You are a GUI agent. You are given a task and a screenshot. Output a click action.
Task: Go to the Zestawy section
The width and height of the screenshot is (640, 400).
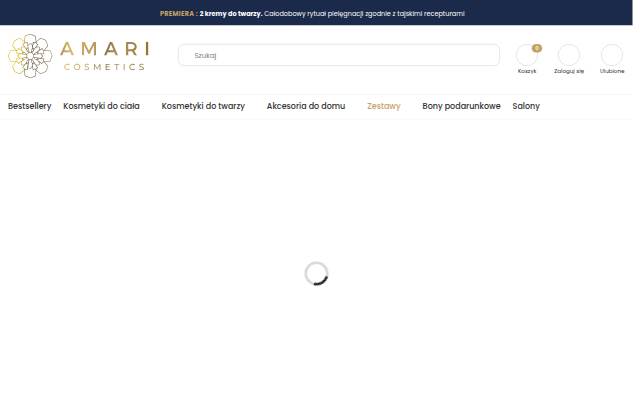pos(384,106)
